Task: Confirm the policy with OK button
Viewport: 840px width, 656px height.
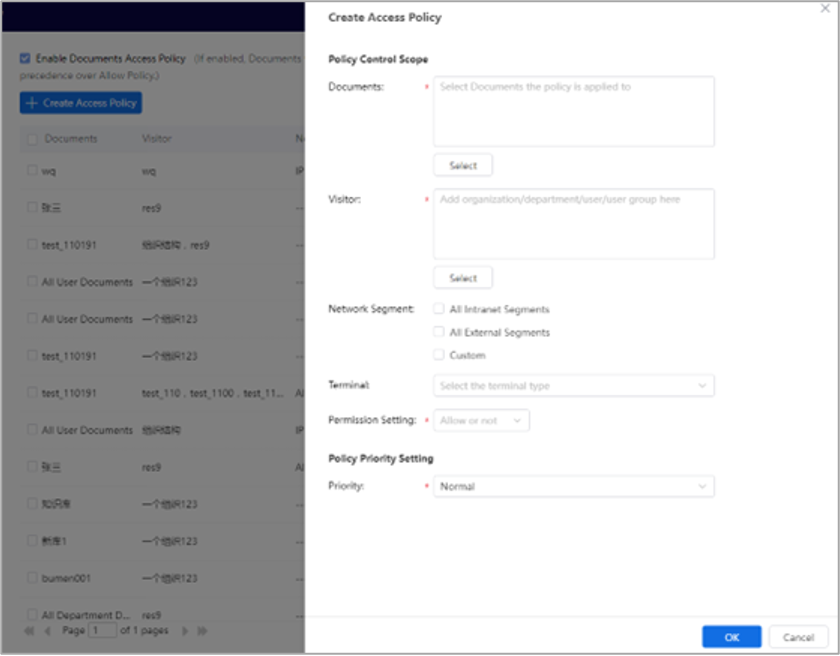Action: tap(731, 637)
